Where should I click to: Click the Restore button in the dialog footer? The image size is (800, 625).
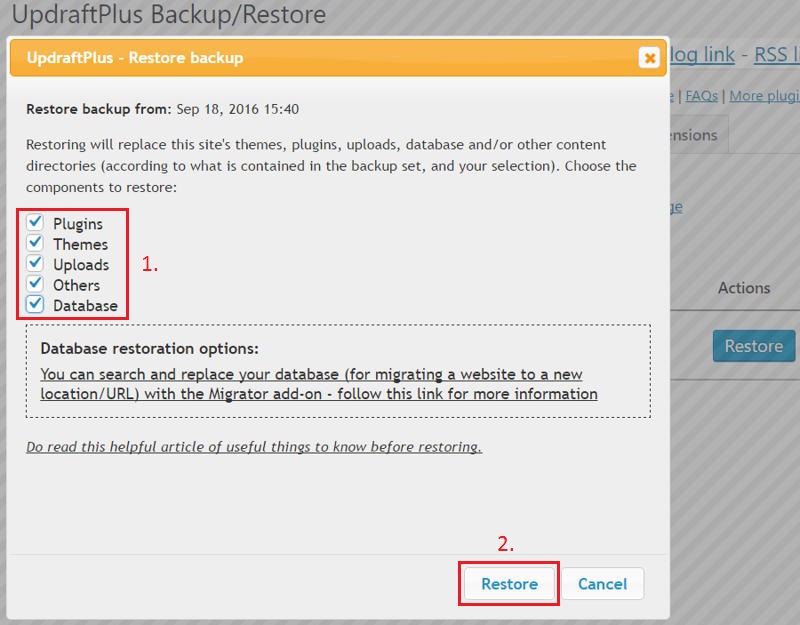(x=508, y=584)
